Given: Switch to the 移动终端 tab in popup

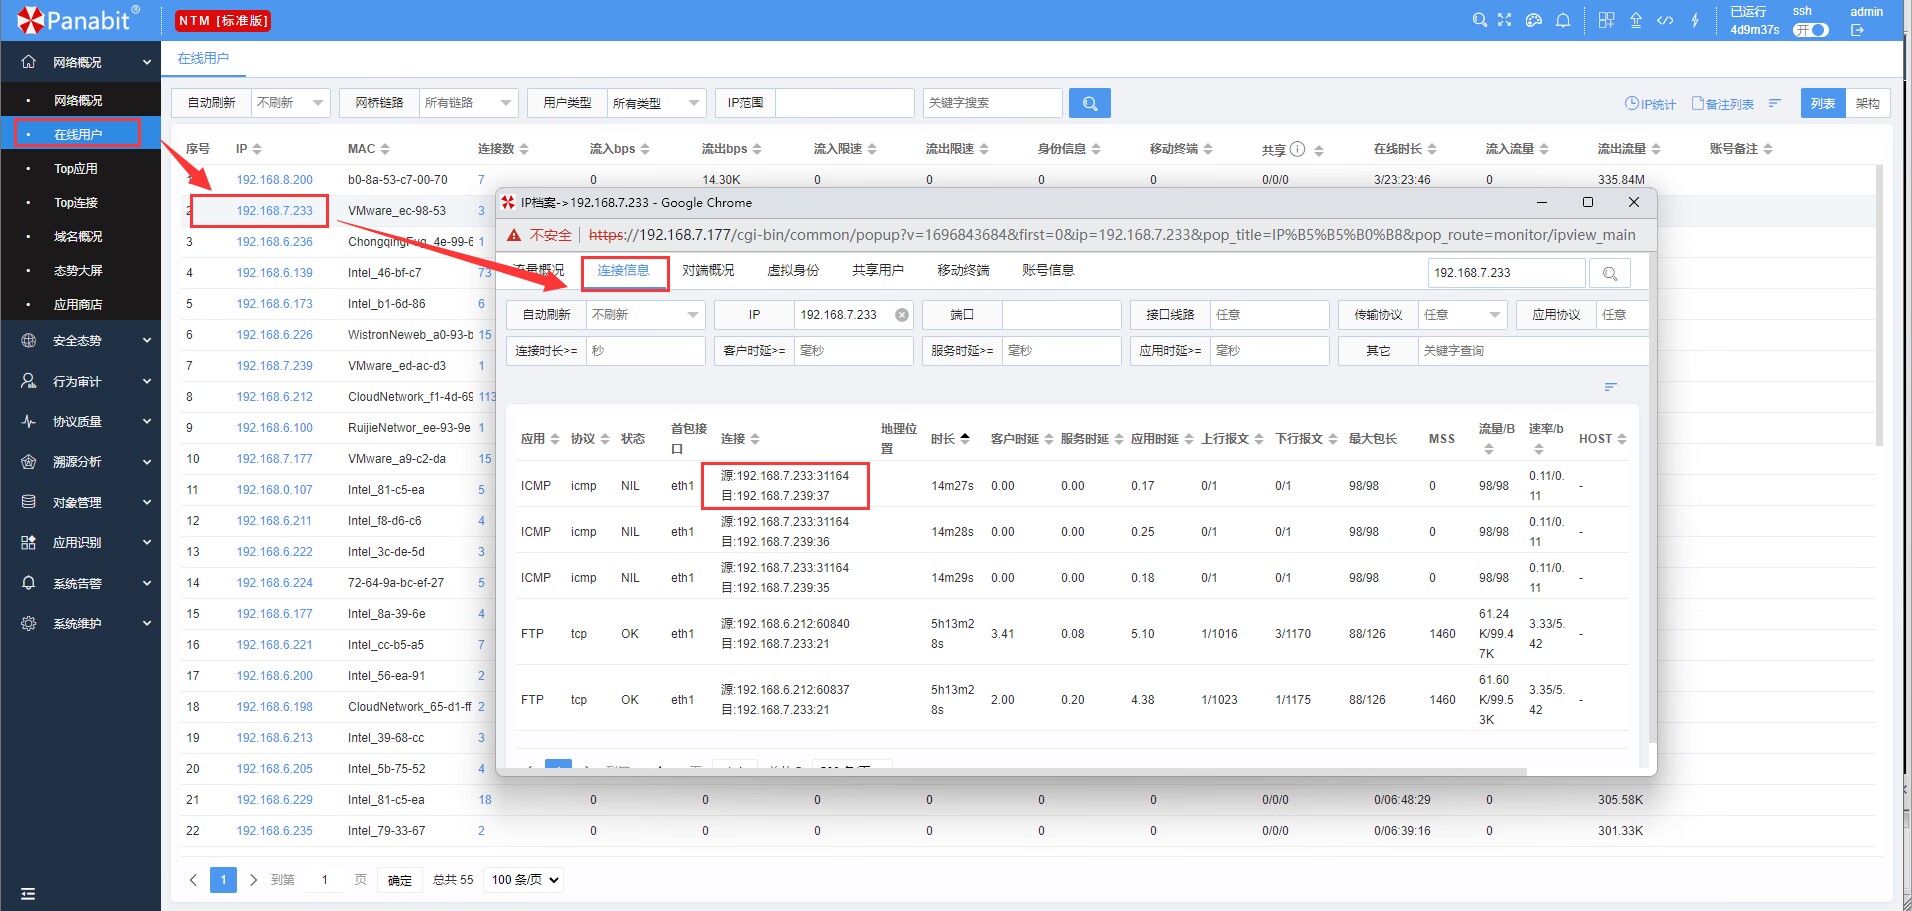Looking at the screenshot, I should pos(963,270).
